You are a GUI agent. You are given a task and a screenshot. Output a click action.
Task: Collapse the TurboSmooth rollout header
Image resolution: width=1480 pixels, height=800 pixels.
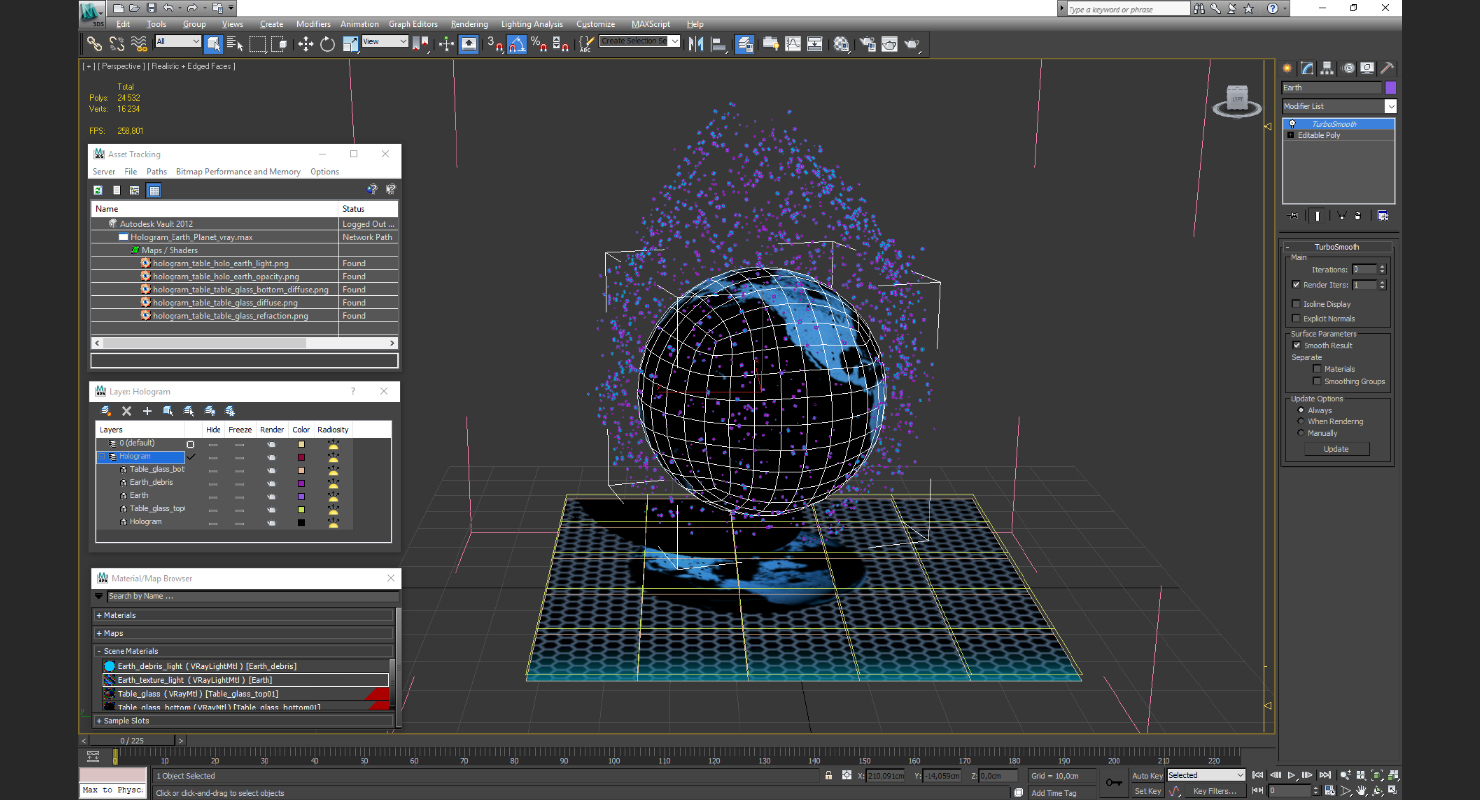point(1337,247)
